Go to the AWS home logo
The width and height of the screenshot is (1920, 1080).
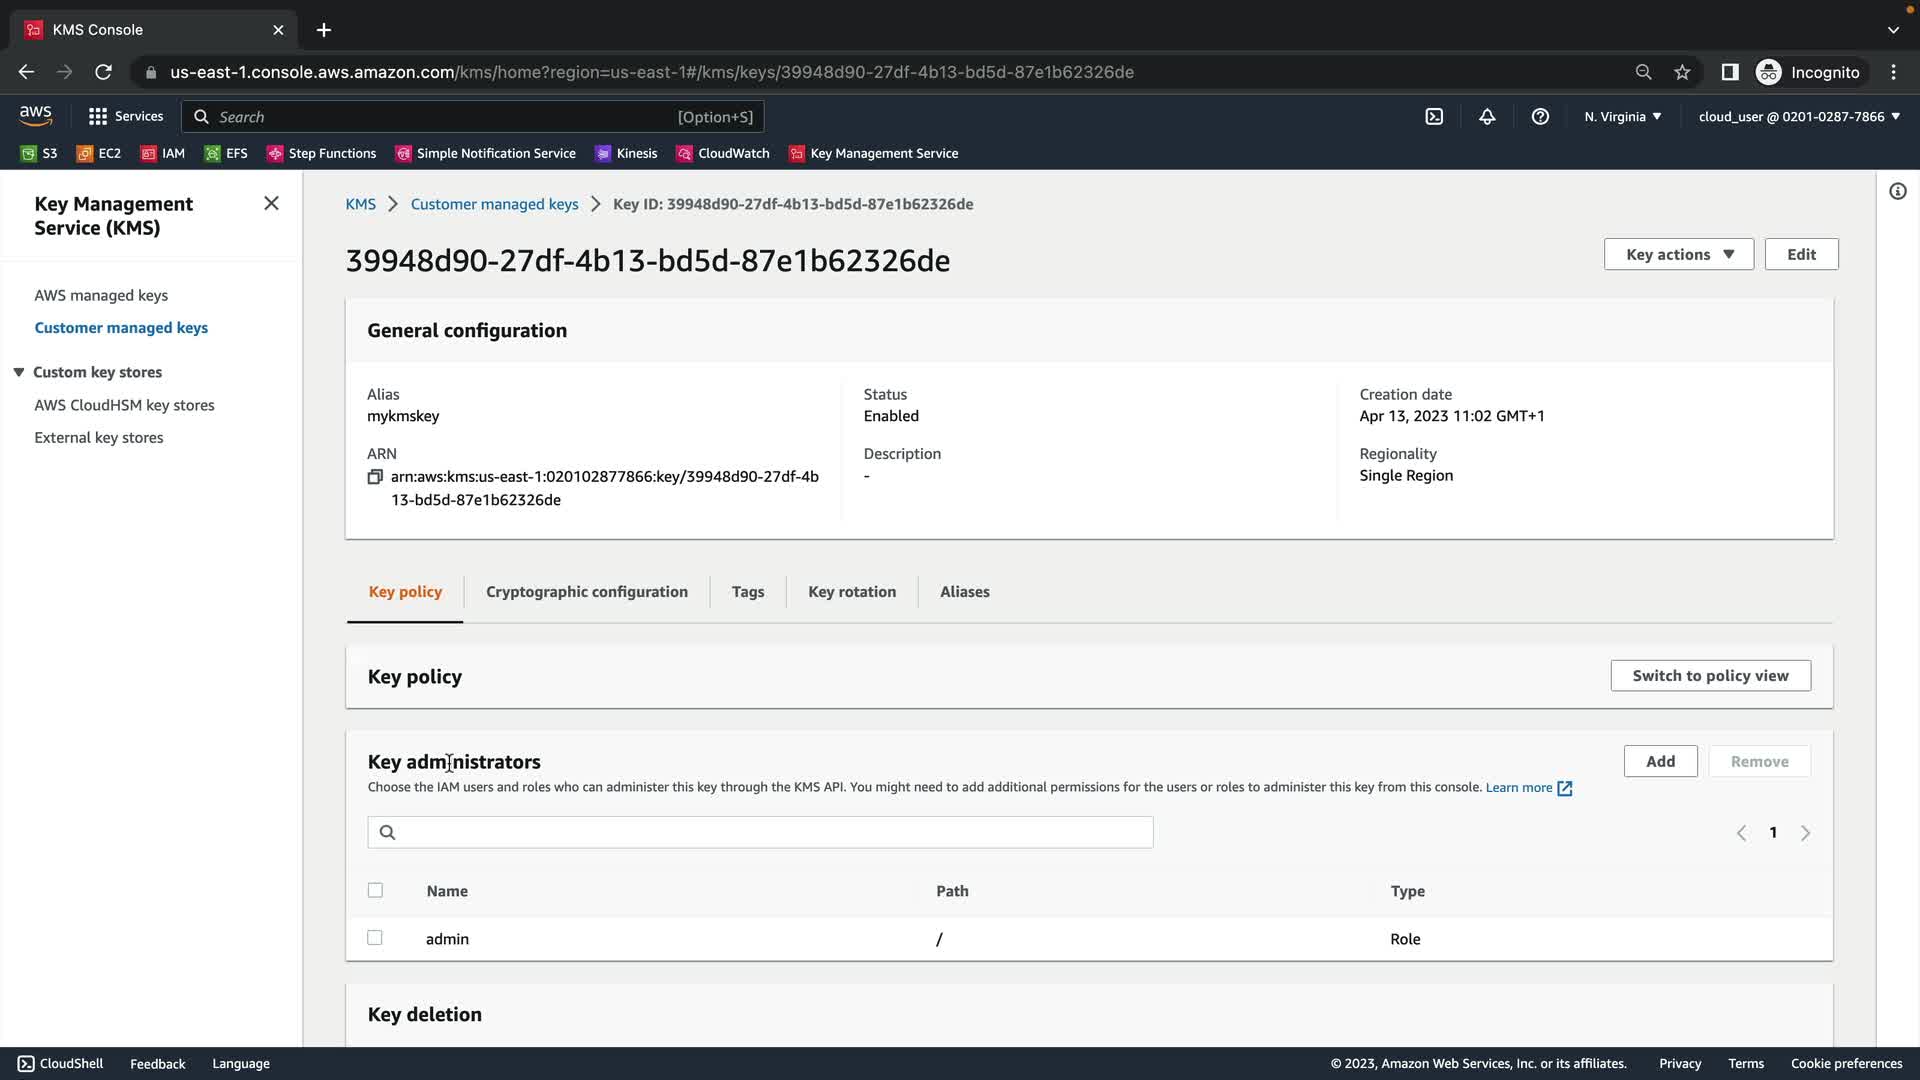tap(36, 116)
